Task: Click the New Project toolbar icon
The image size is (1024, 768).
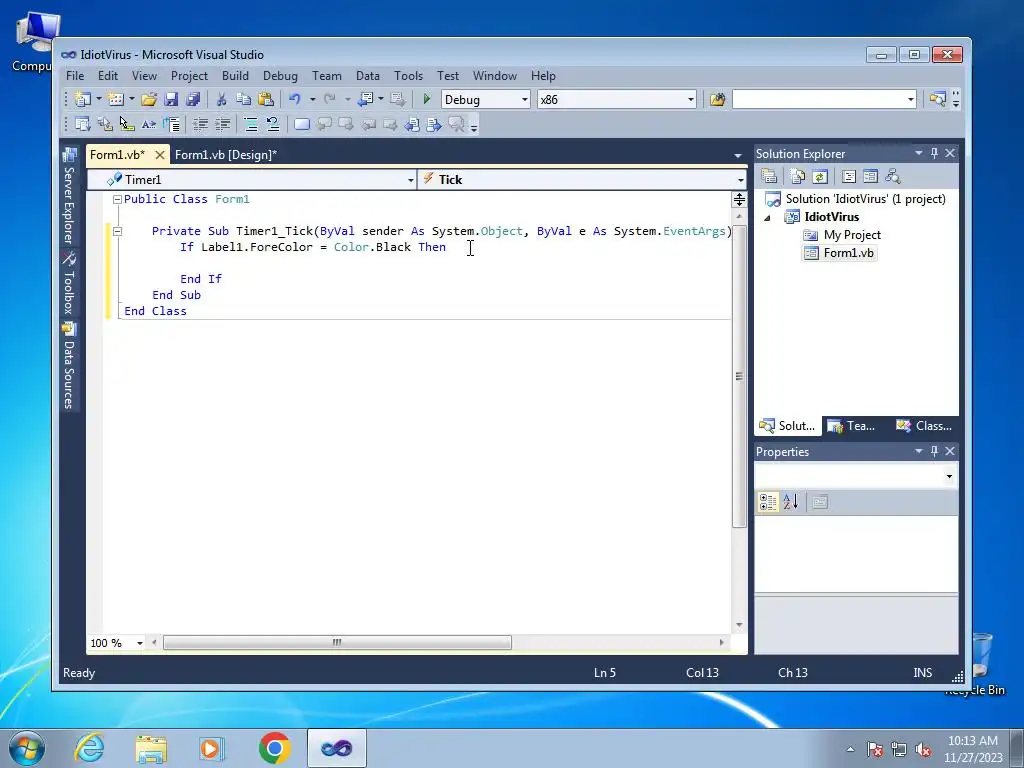Action: click(x=82, y=99)
